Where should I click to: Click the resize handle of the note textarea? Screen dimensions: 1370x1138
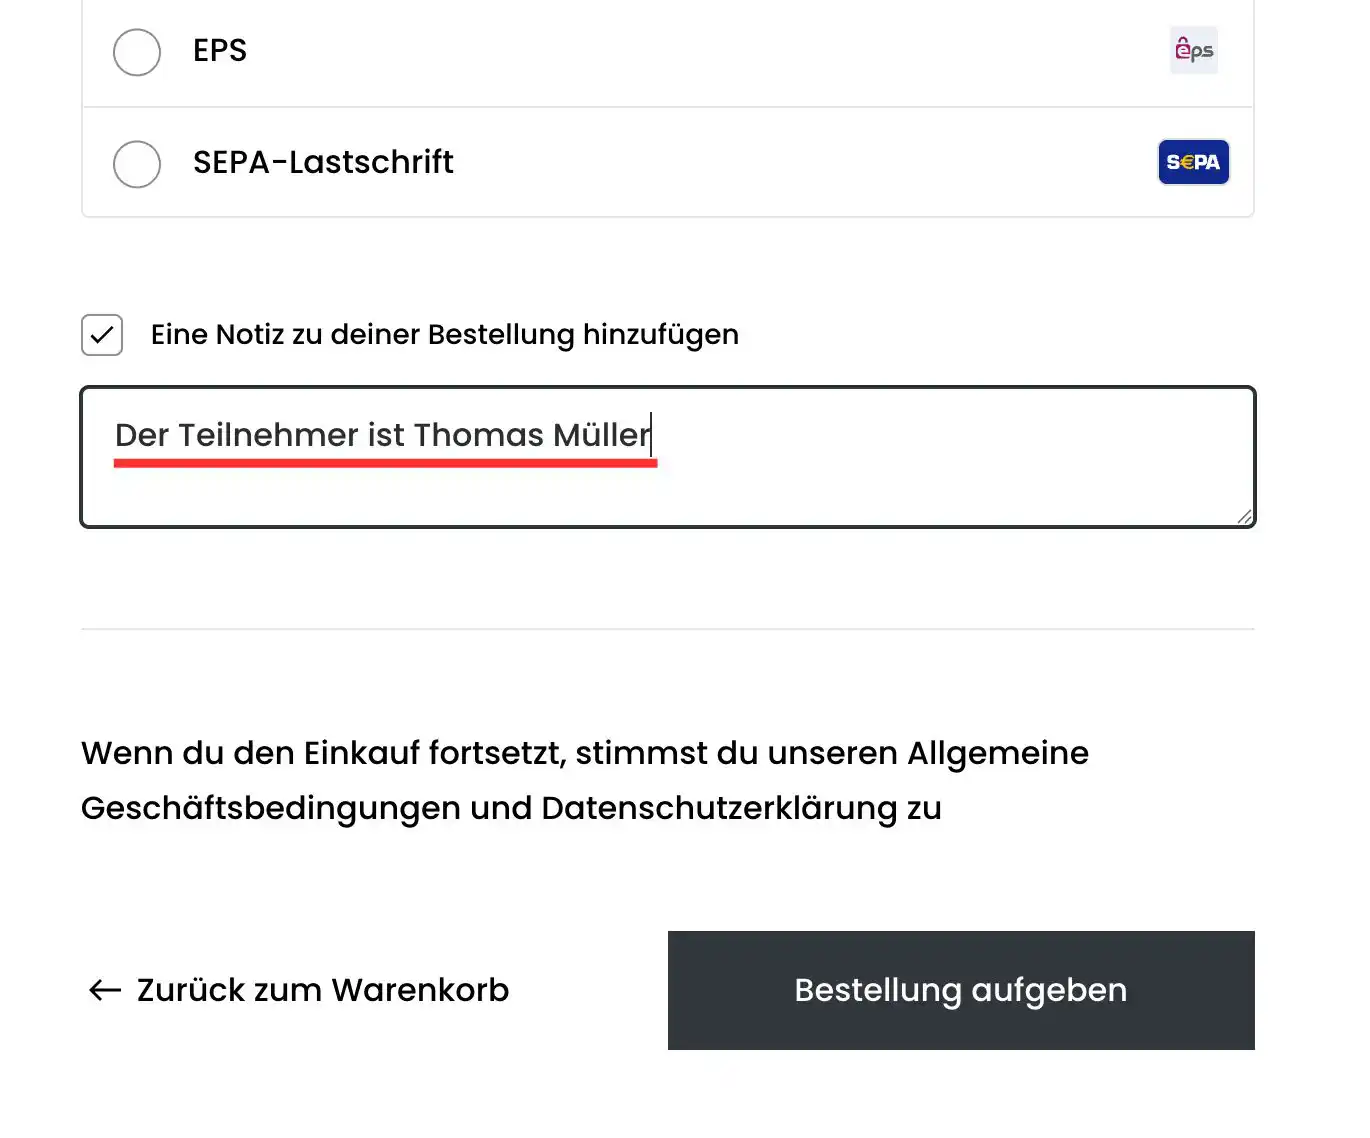pyautogui.click(x=1243, y=516)
